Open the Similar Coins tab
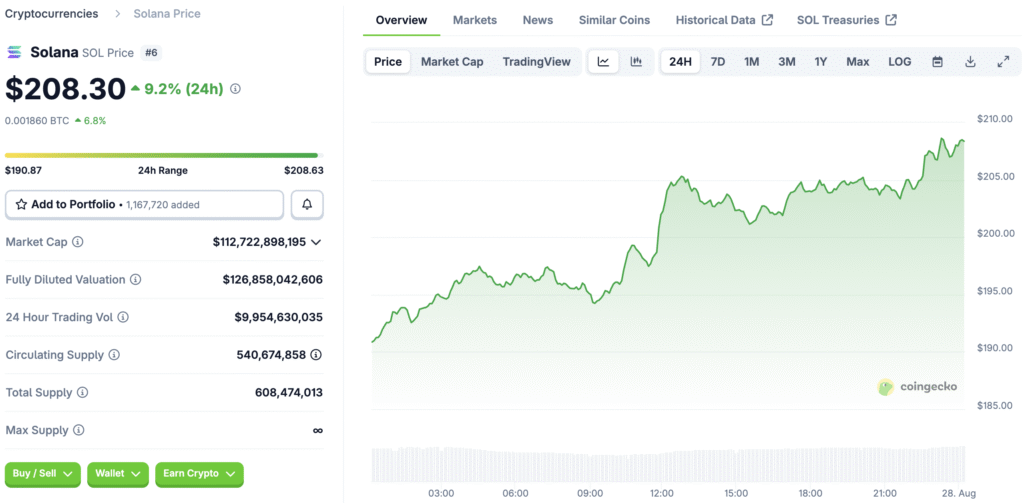Image resolution: width=1024 pixels, height=503 pixels. point(615,20)
